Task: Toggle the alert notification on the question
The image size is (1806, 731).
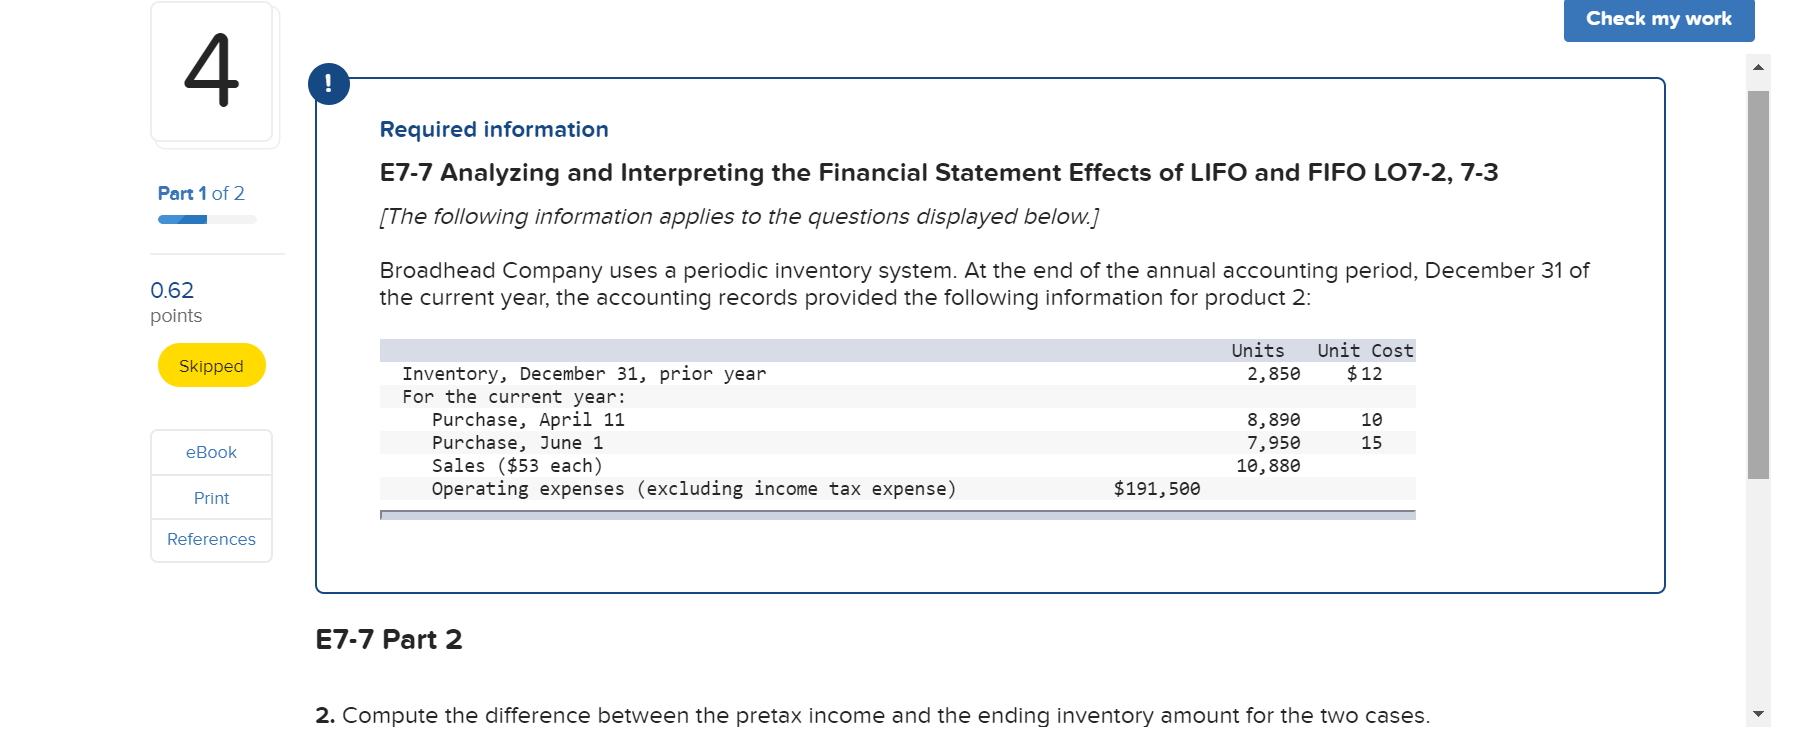Action: tap(330, 83)
